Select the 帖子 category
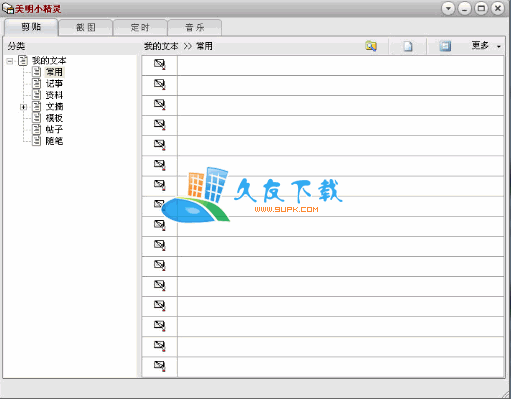Viewport: 511px width, 399px height. pyautogui.click(x=54, y=129)
